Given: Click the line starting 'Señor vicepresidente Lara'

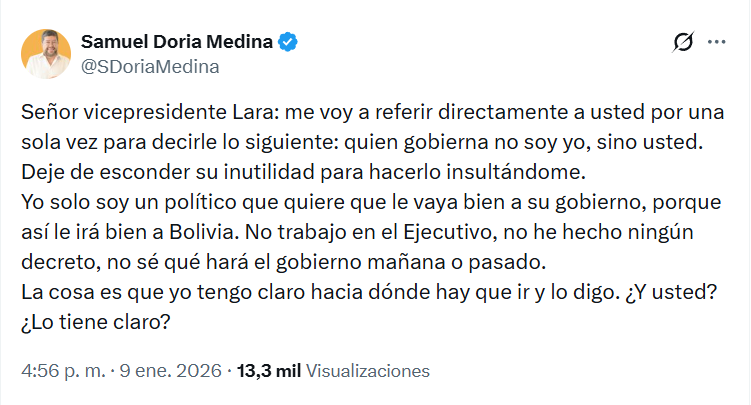Looking at the screenshot, I should [x=370, y=110].
